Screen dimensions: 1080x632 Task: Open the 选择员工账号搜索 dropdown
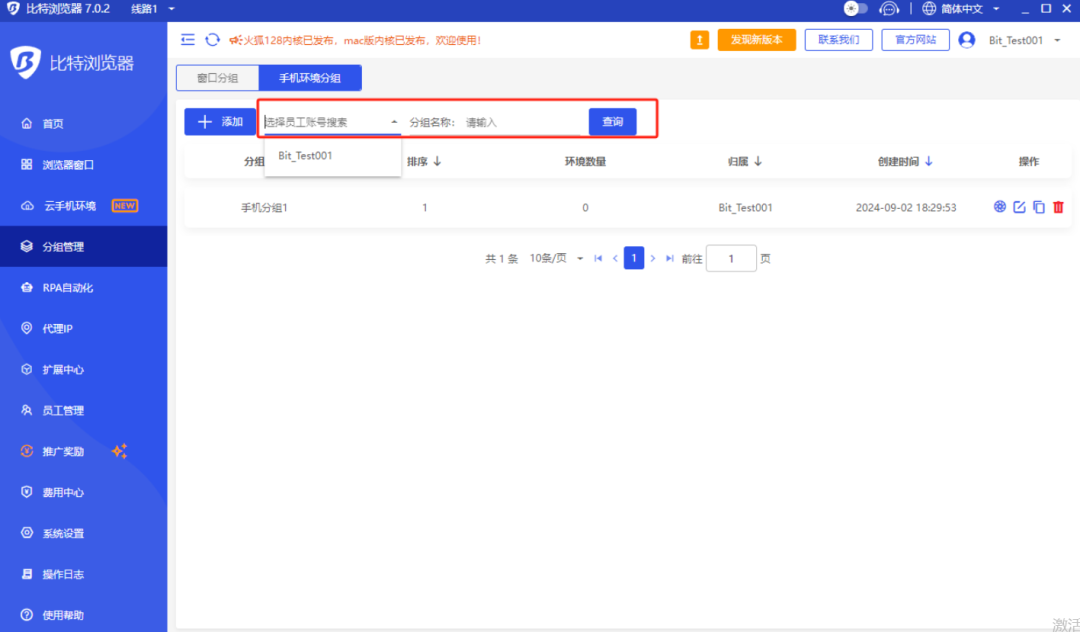point(330,121)
